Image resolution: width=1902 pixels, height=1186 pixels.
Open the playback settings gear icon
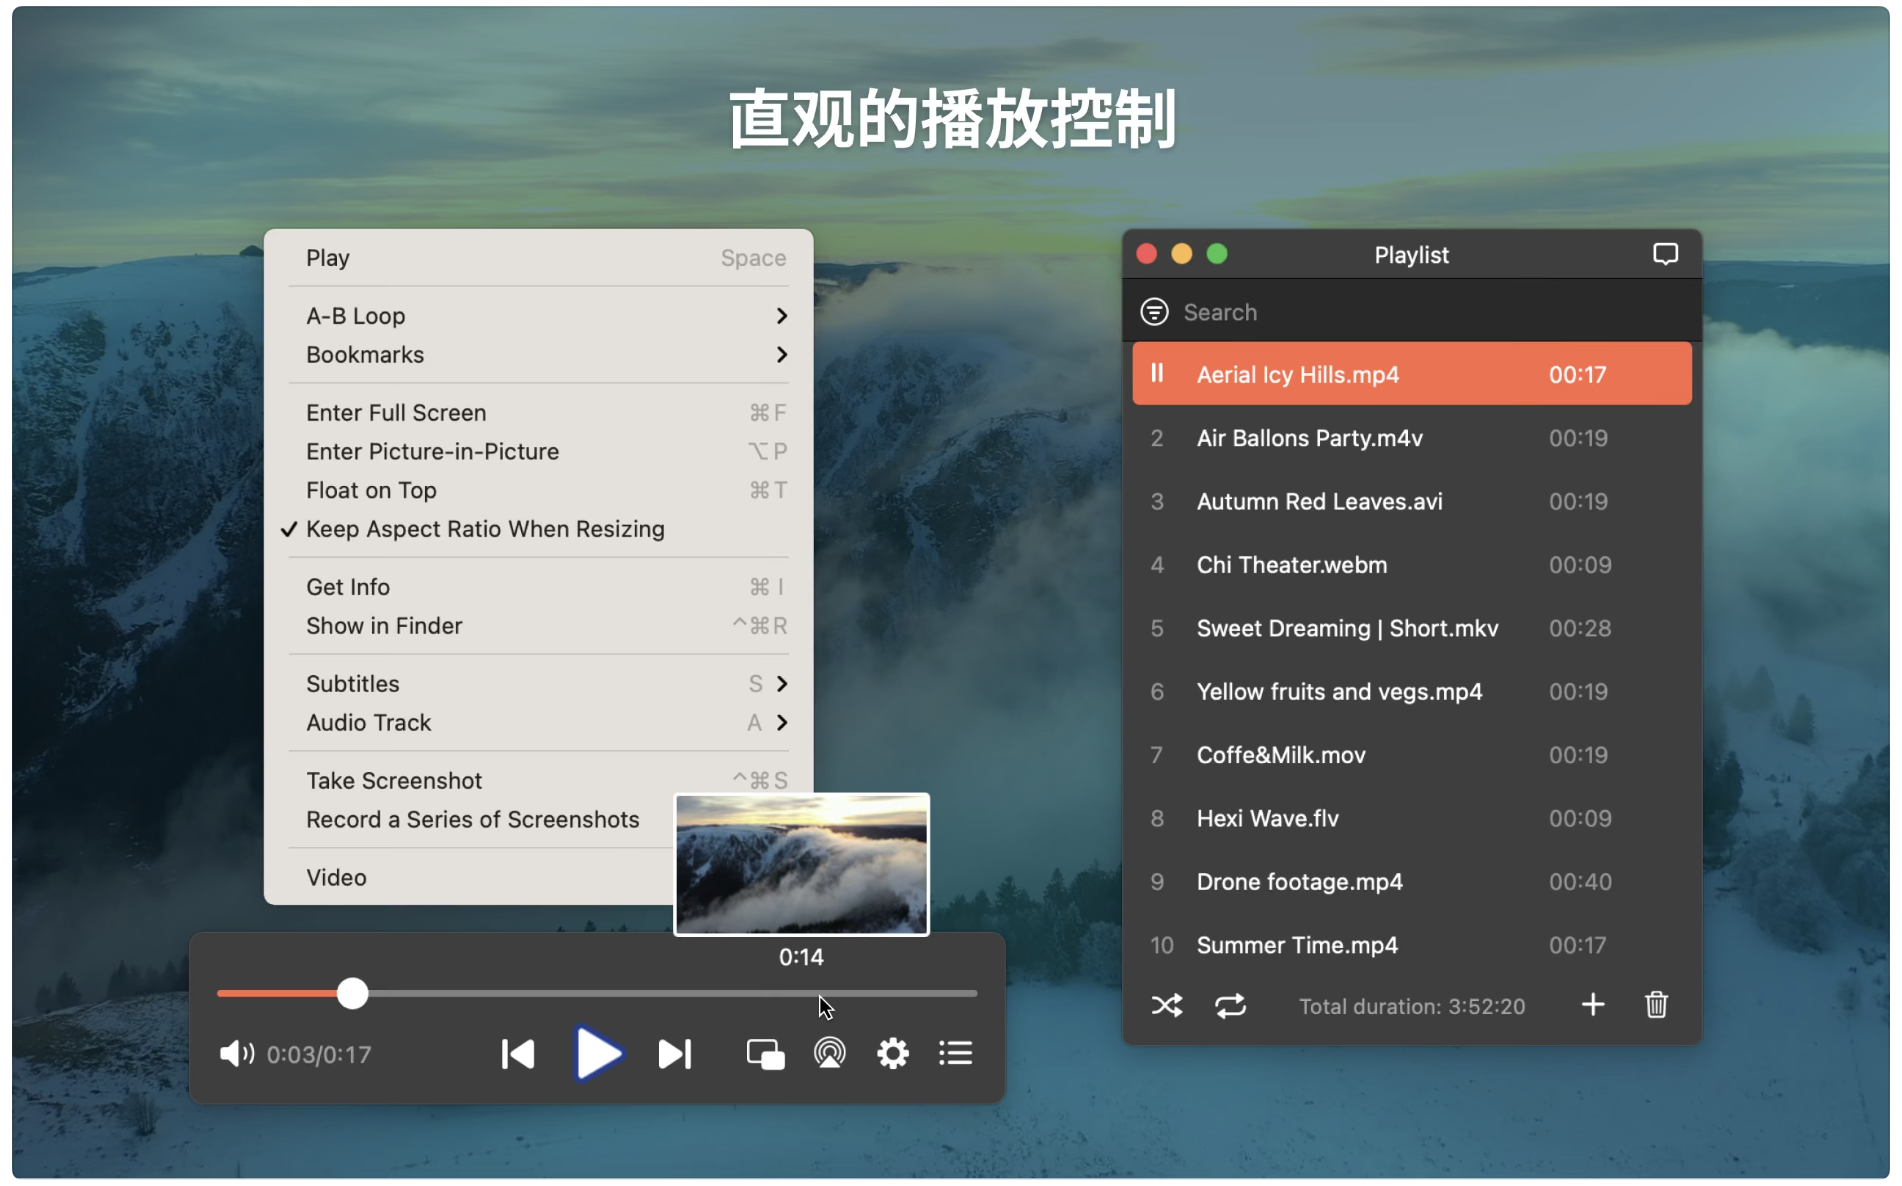[893, 1052]
